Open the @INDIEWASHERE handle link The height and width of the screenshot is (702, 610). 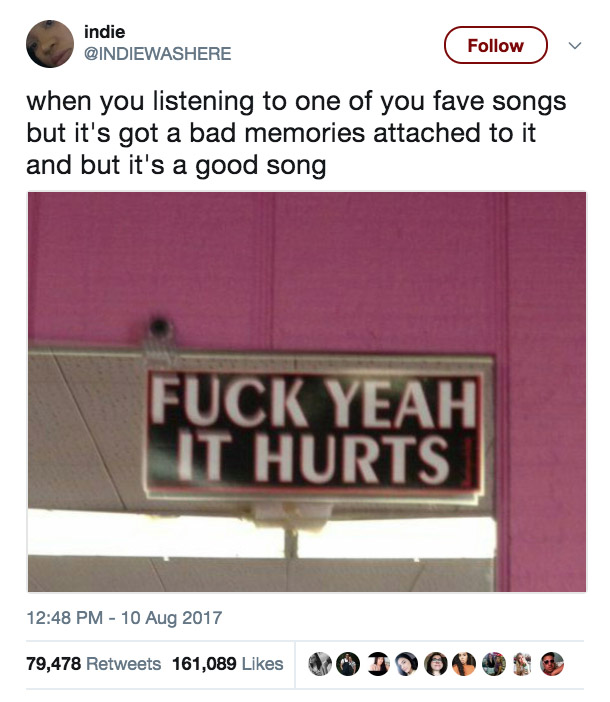coord(158,54)
